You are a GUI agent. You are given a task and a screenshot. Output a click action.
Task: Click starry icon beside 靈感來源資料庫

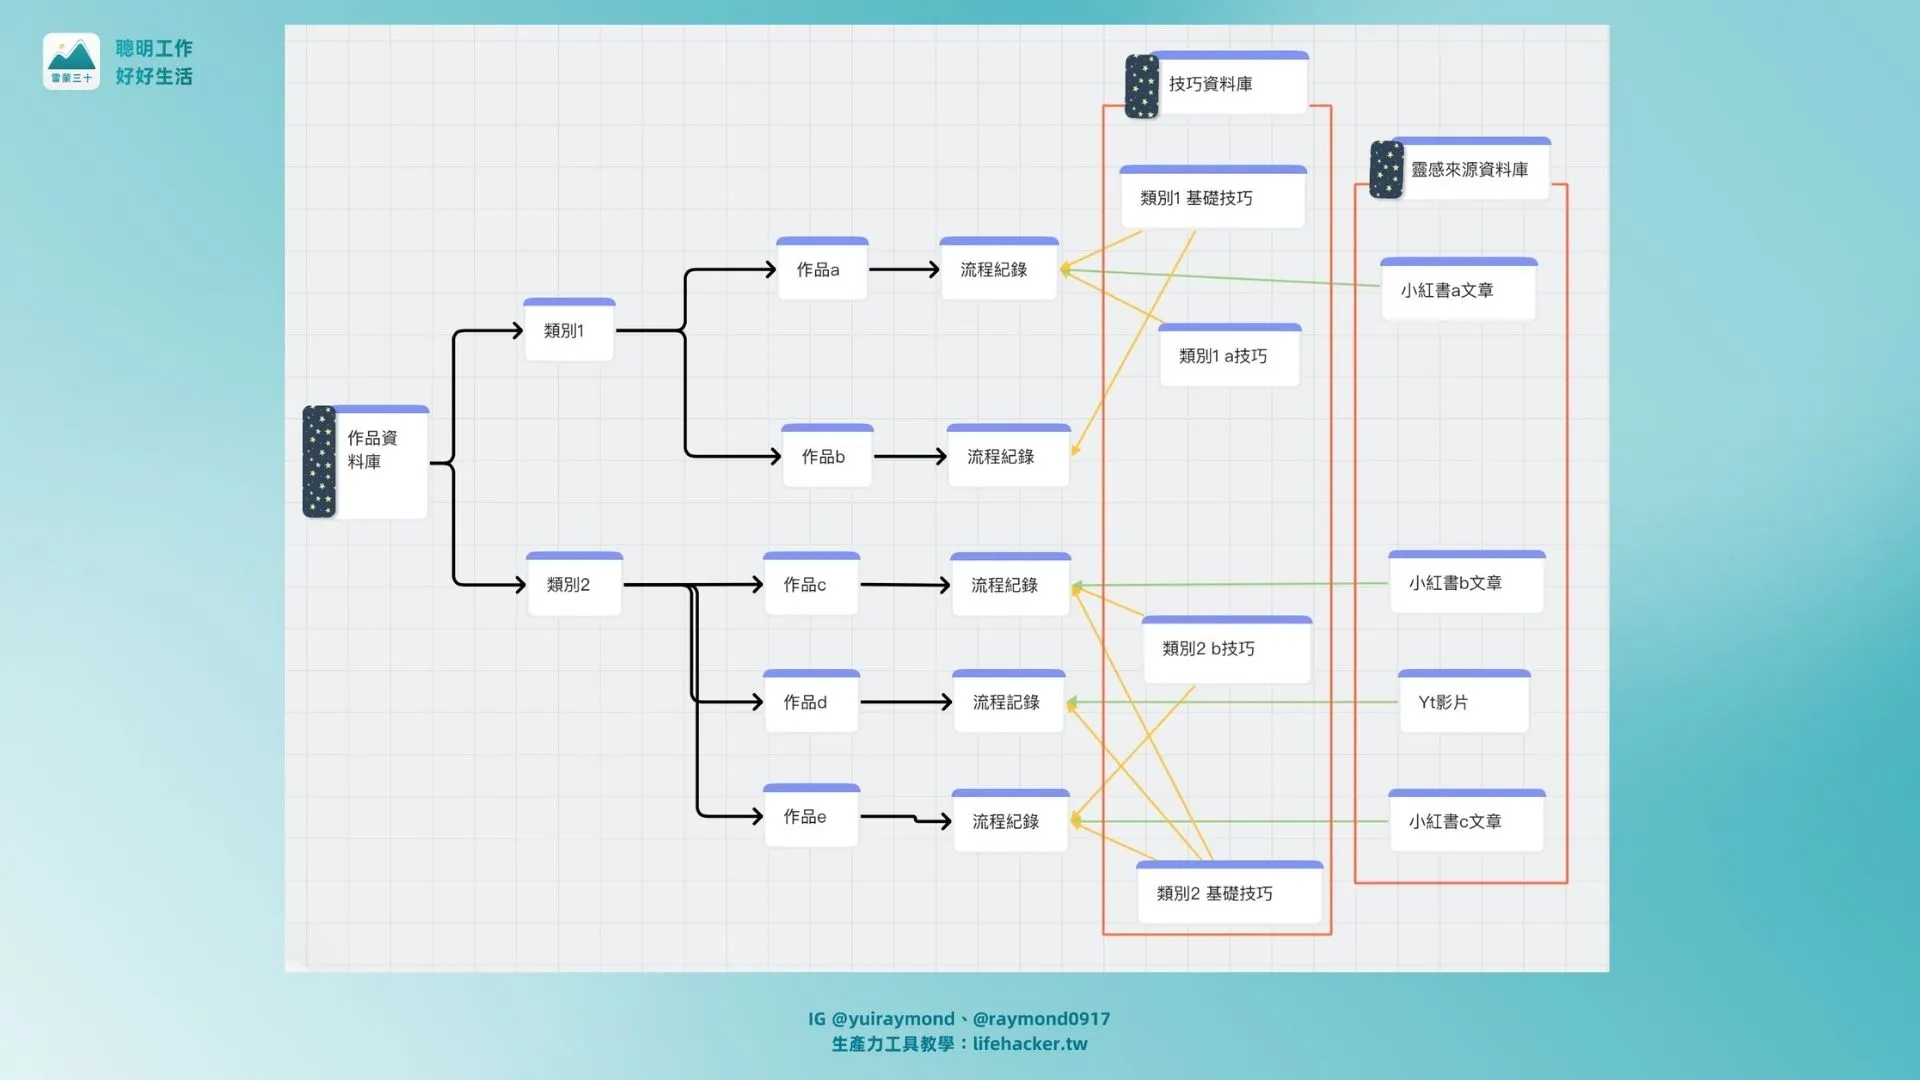(1386, 170)
